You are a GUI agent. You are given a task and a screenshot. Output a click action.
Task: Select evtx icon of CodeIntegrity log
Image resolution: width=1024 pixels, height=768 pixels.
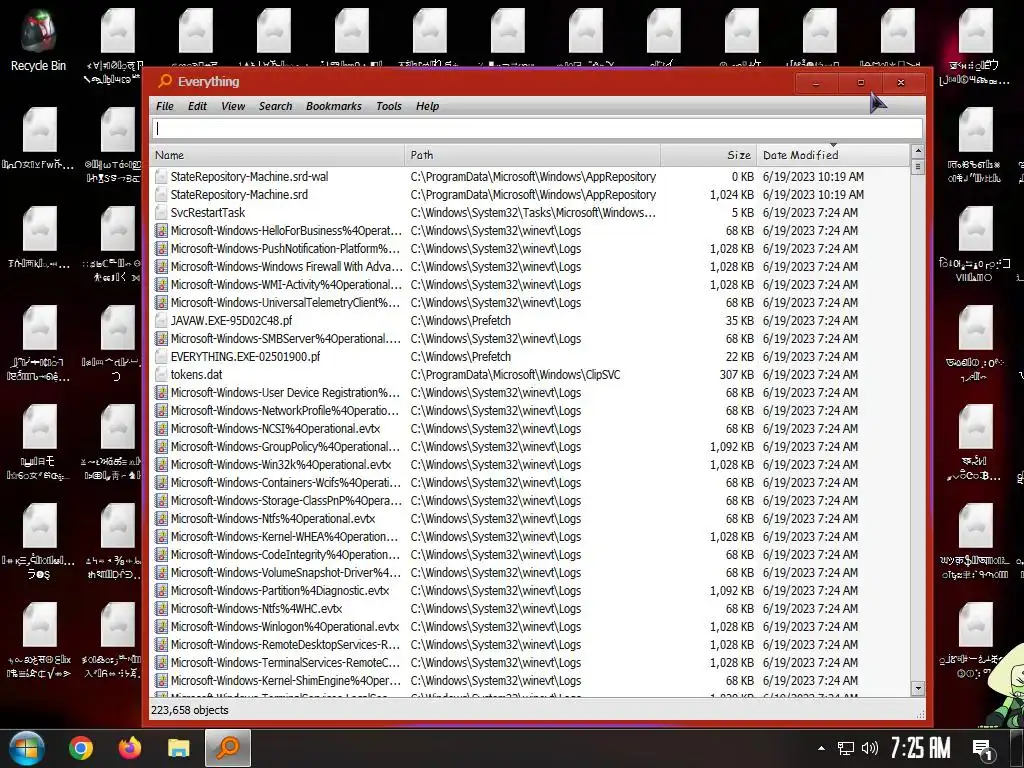point(161,555)
